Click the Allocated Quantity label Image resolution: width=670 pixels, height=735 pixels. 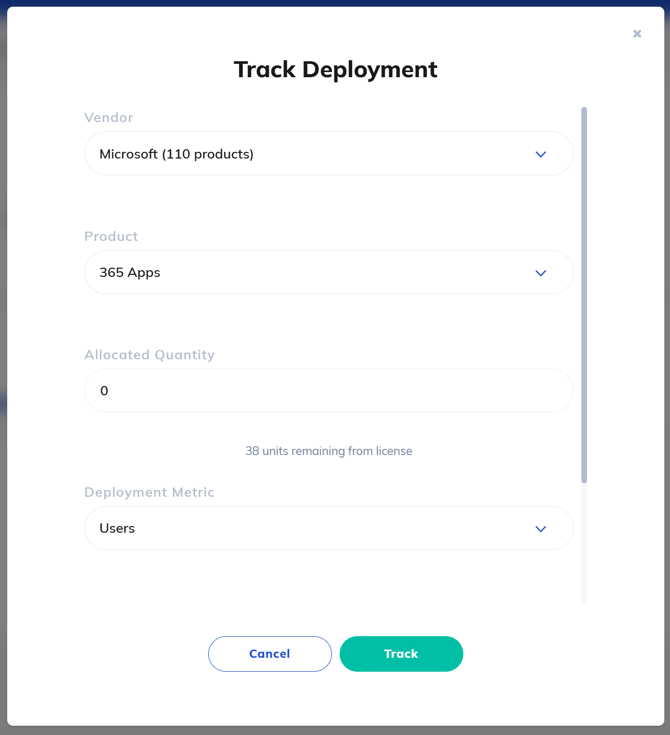pyautogui.click(x=149, y=354)
